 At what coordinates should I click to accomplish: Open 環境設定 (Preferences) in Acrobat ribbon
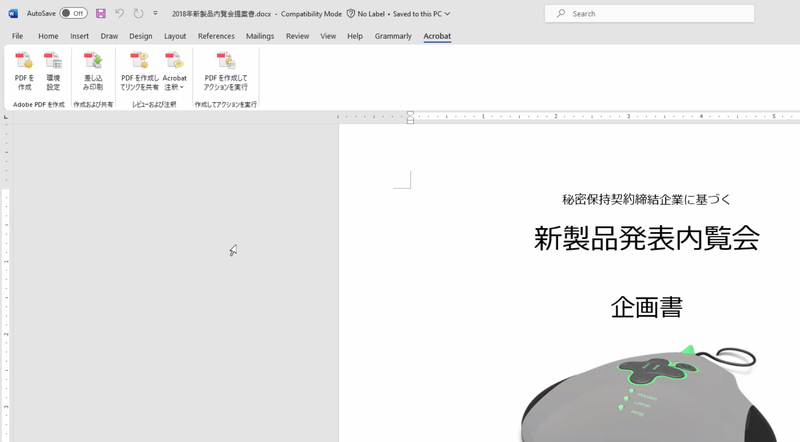point(53,71)
